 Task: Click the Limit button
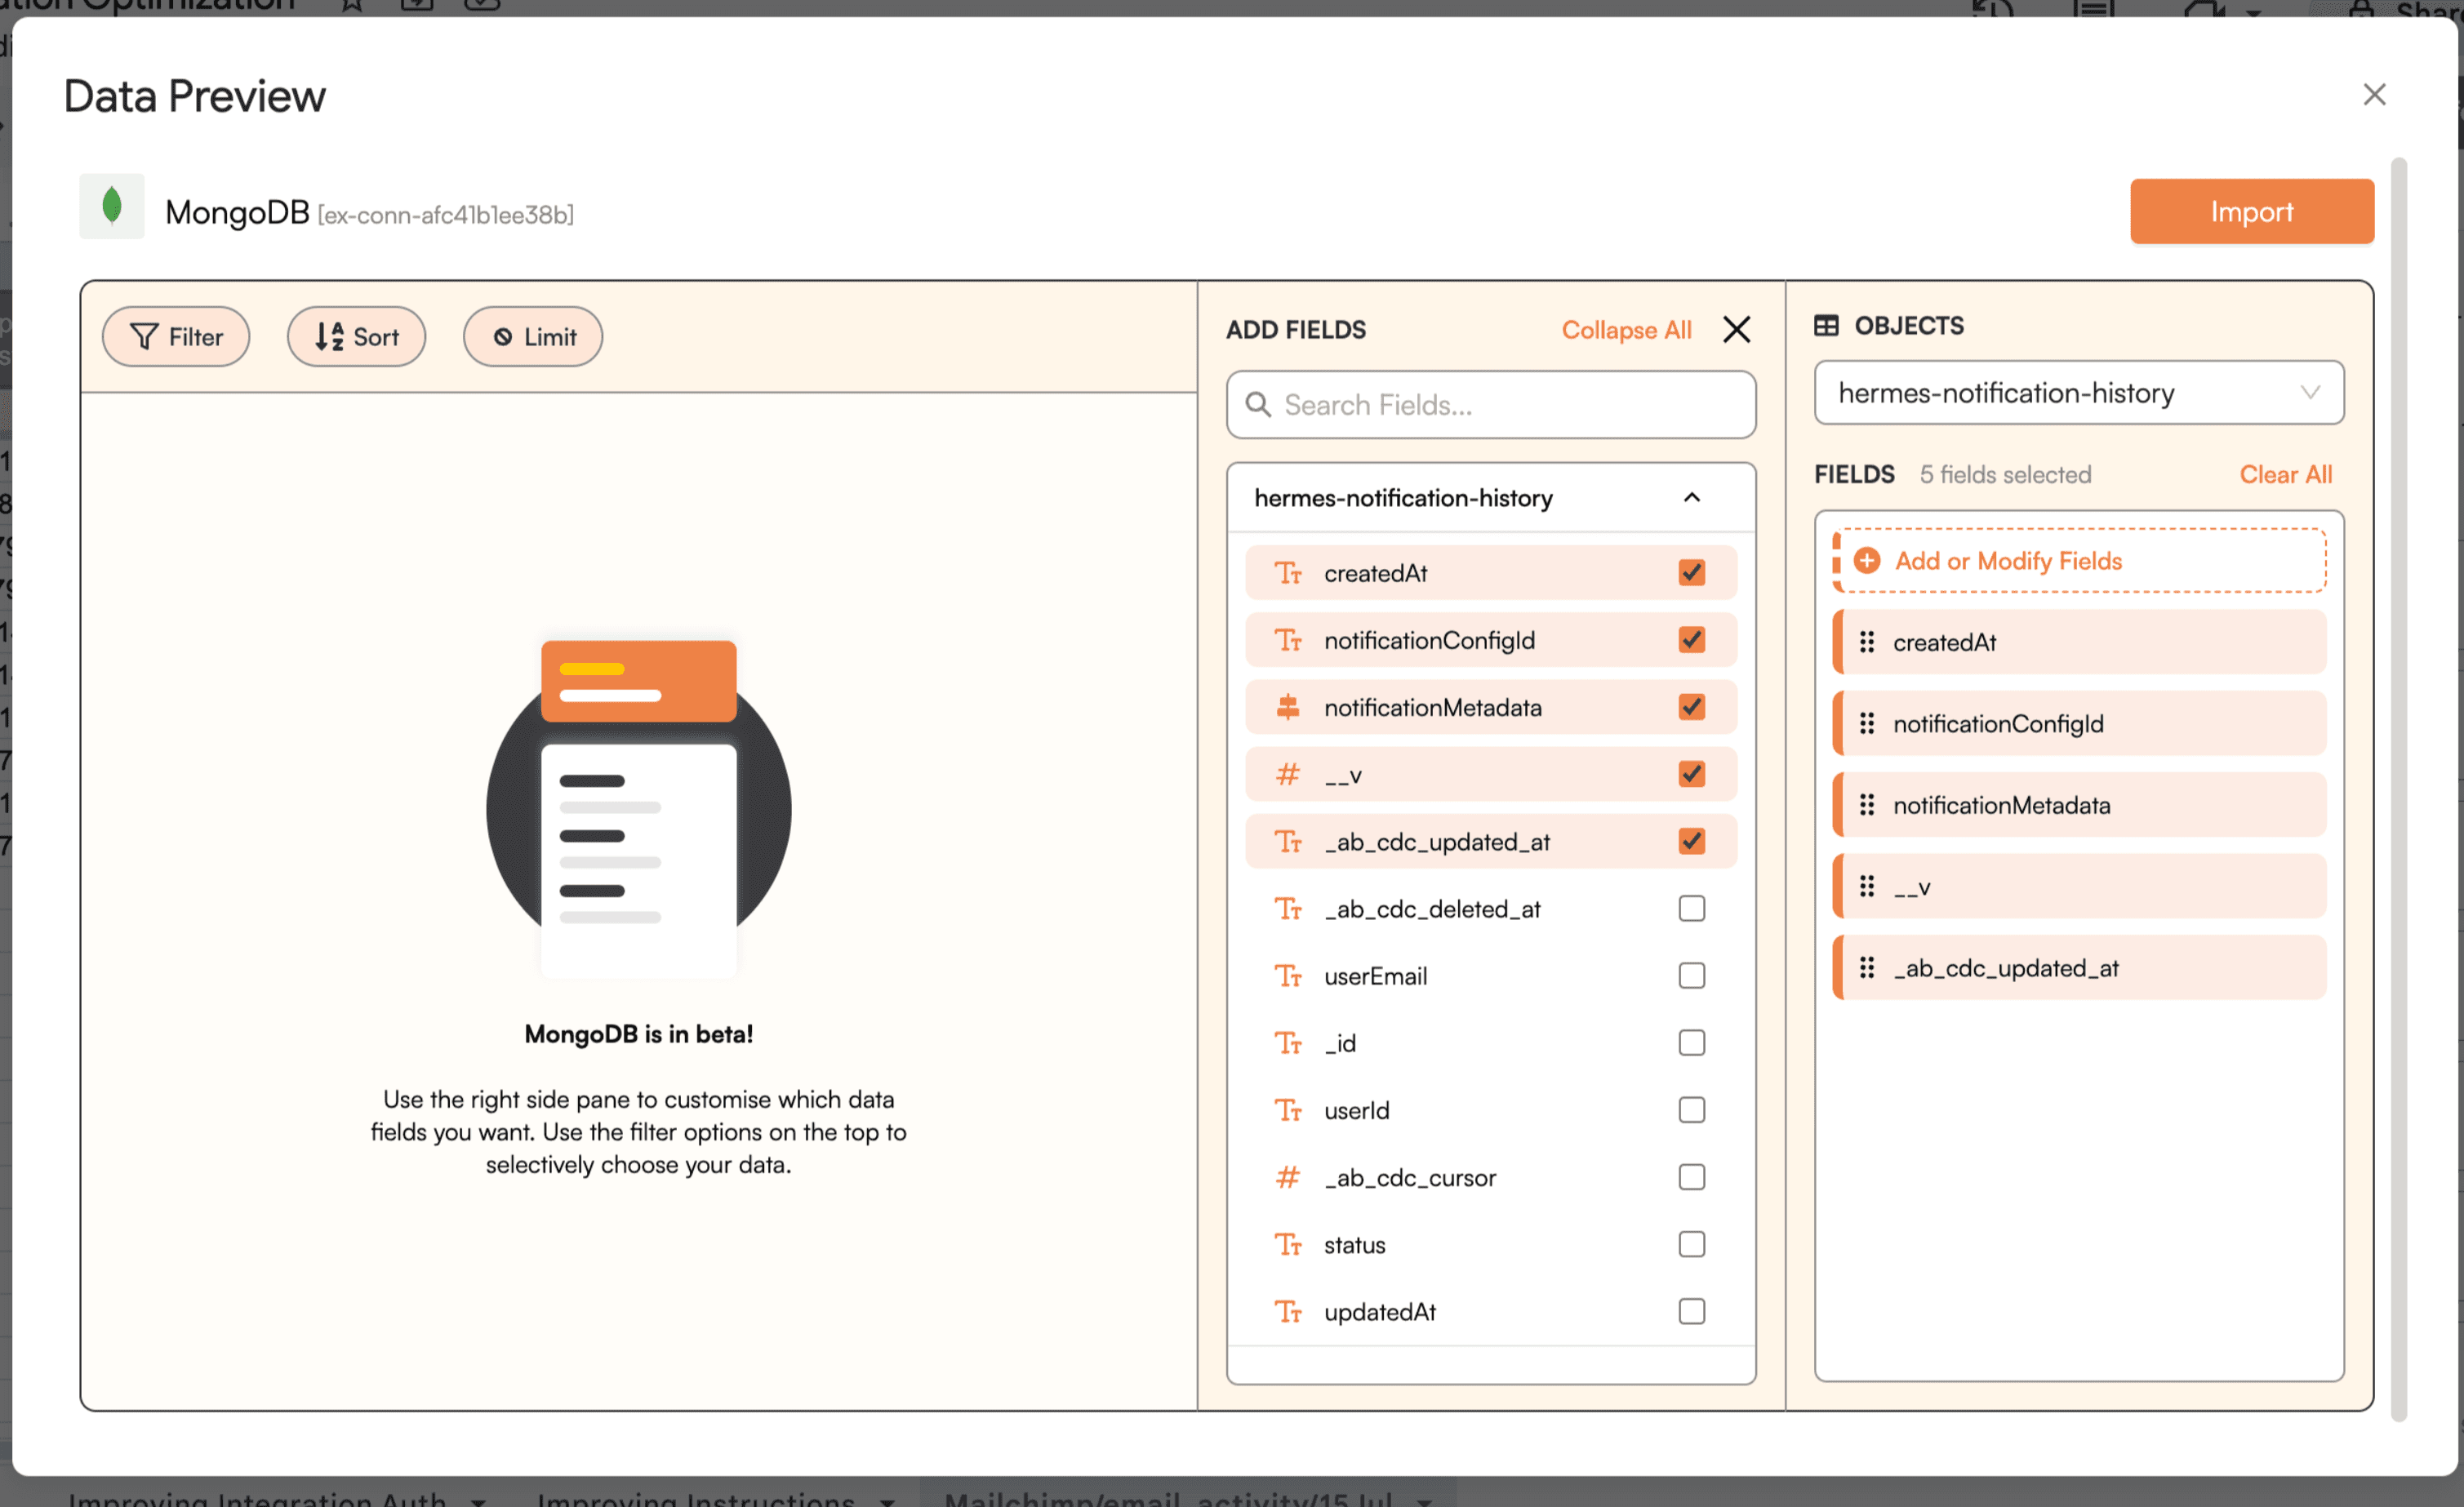click(x=533, y=337)
